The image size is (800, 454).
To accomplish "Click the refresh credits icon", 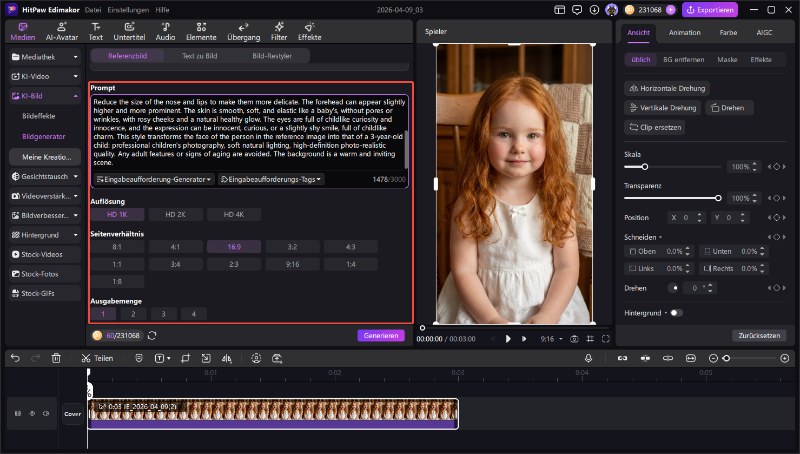I will [152, 336].
